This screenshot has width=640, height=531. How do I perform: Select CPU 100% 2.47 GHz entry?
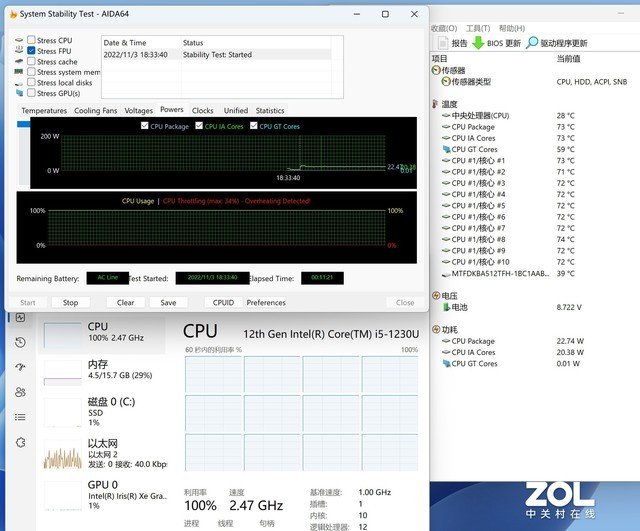(102, 335)
